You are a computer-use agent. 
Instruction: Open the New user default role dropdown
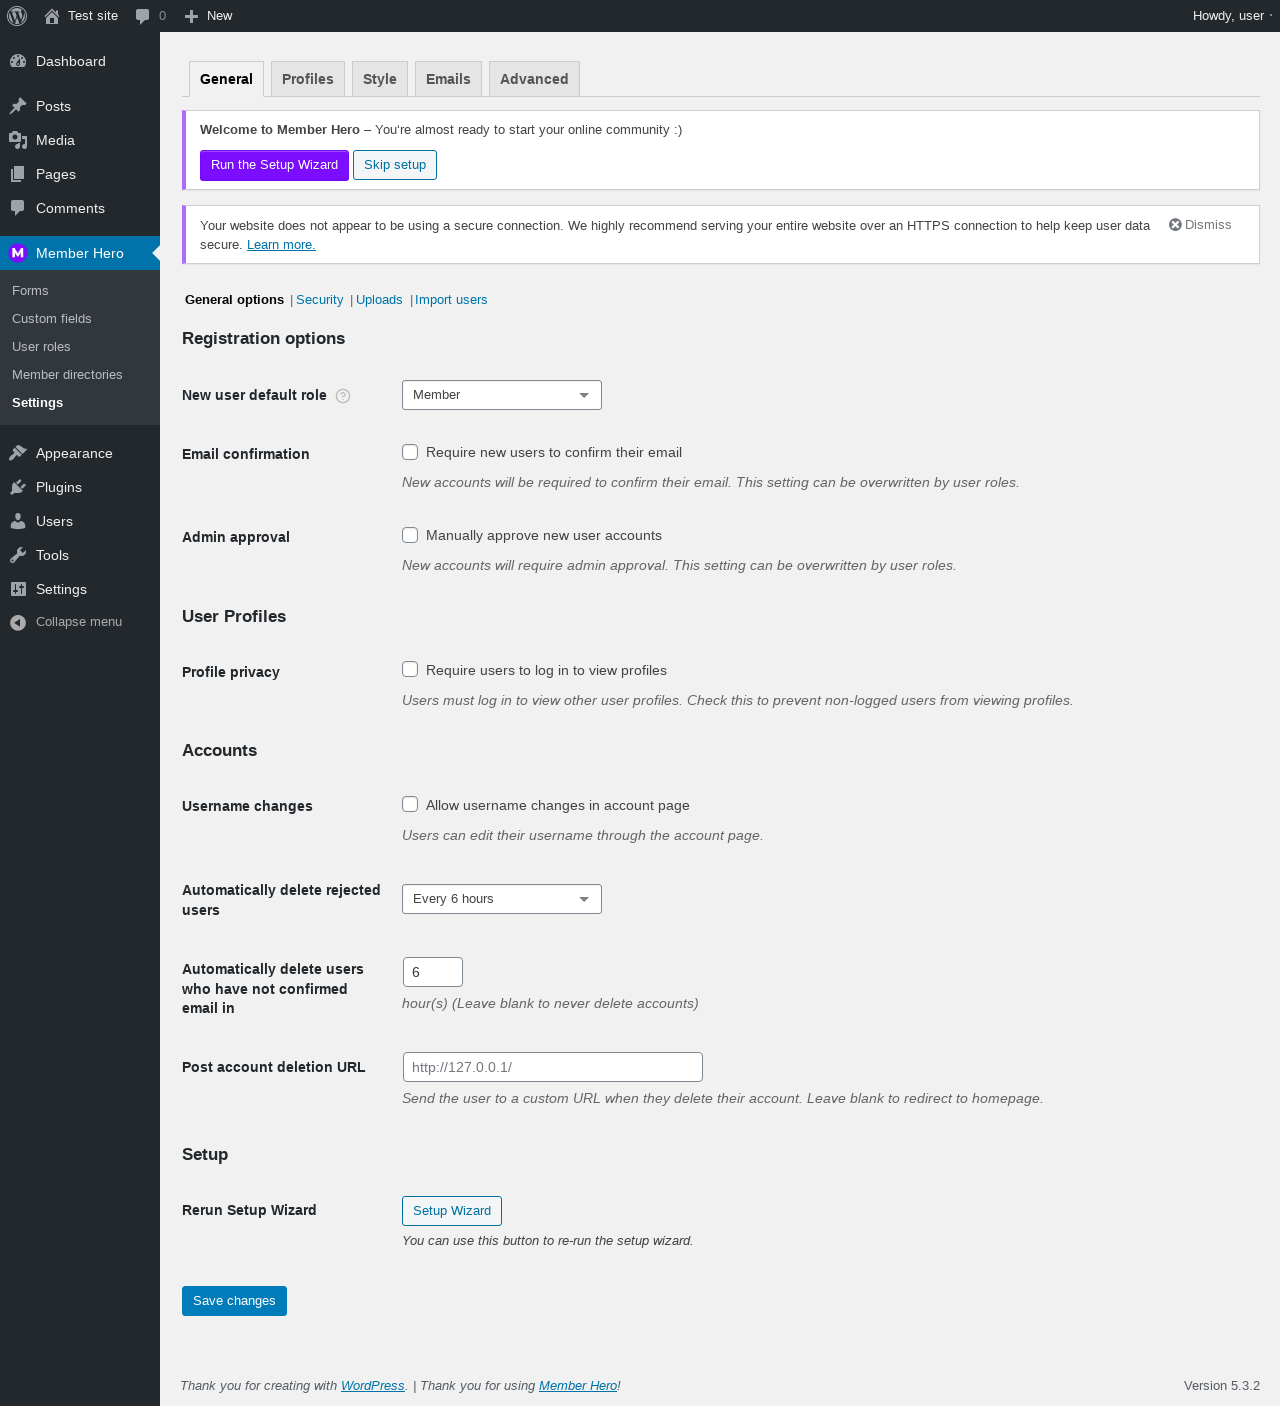coord(501,395)
